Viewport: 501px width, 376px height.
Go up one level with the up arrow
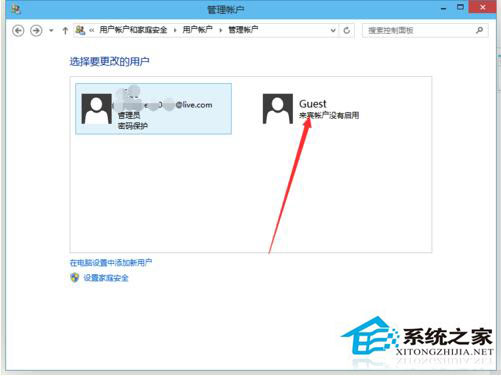65,31
